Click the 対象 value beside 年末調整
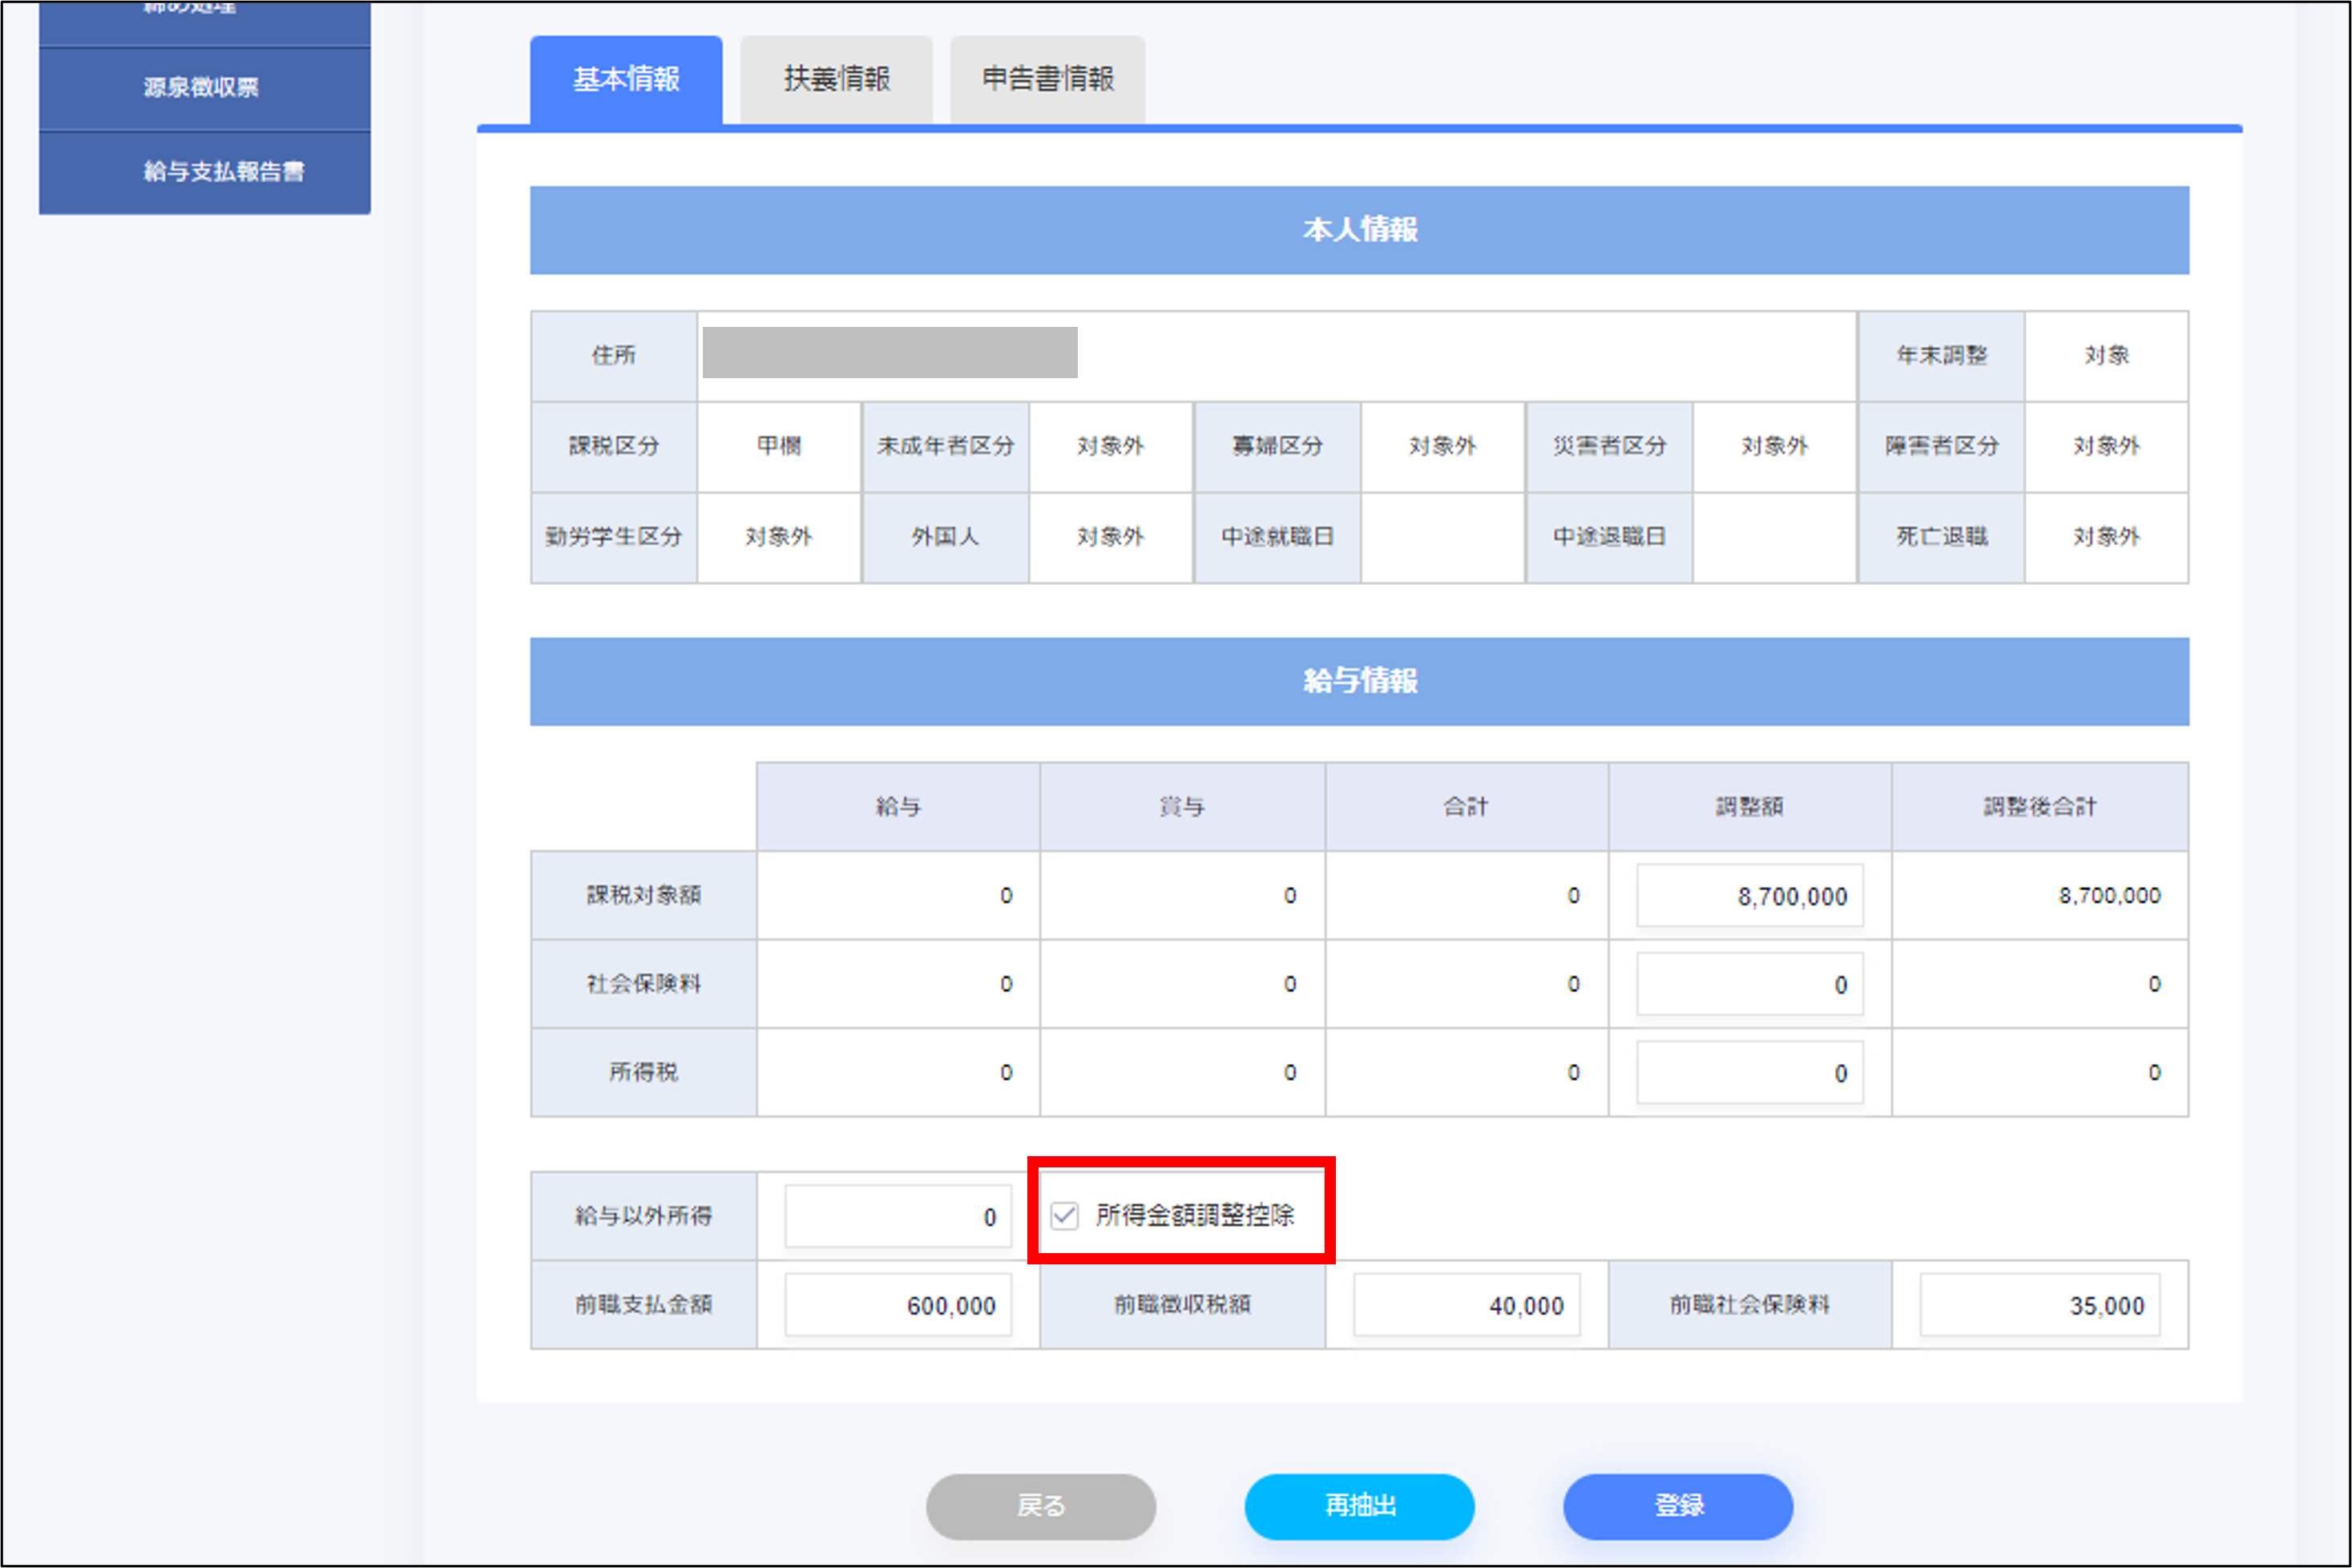The image size is (2352, 1568). (x=2107, y=356)
